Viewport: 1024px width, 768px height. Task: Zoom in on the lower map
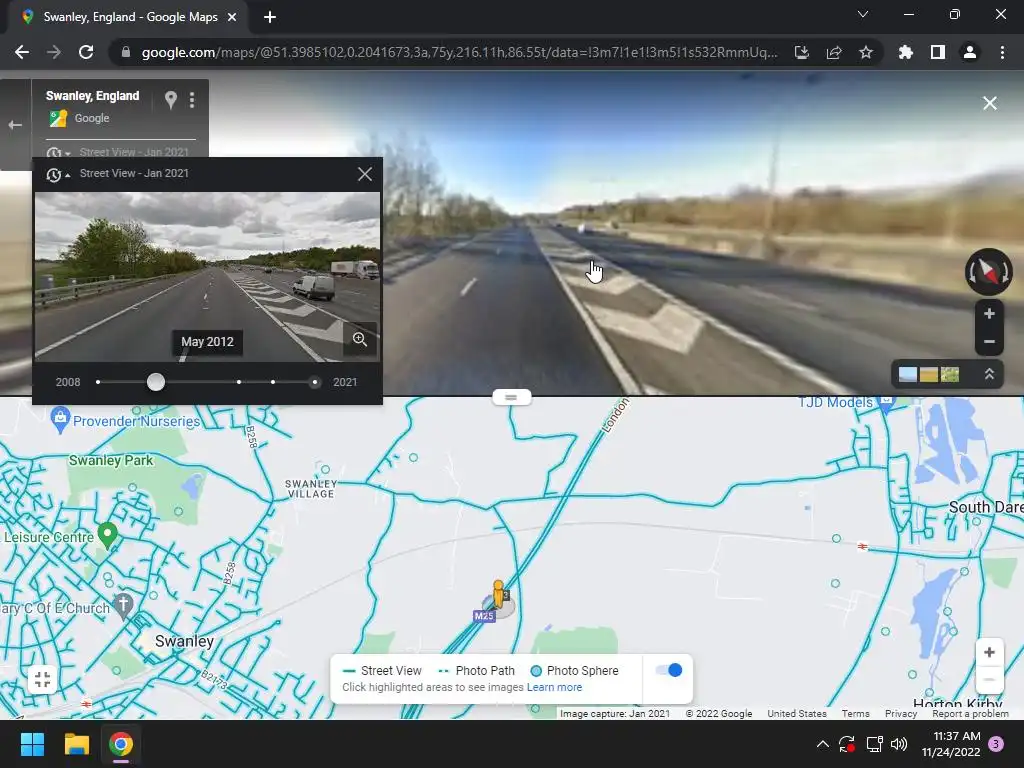[x=989, y=652]
